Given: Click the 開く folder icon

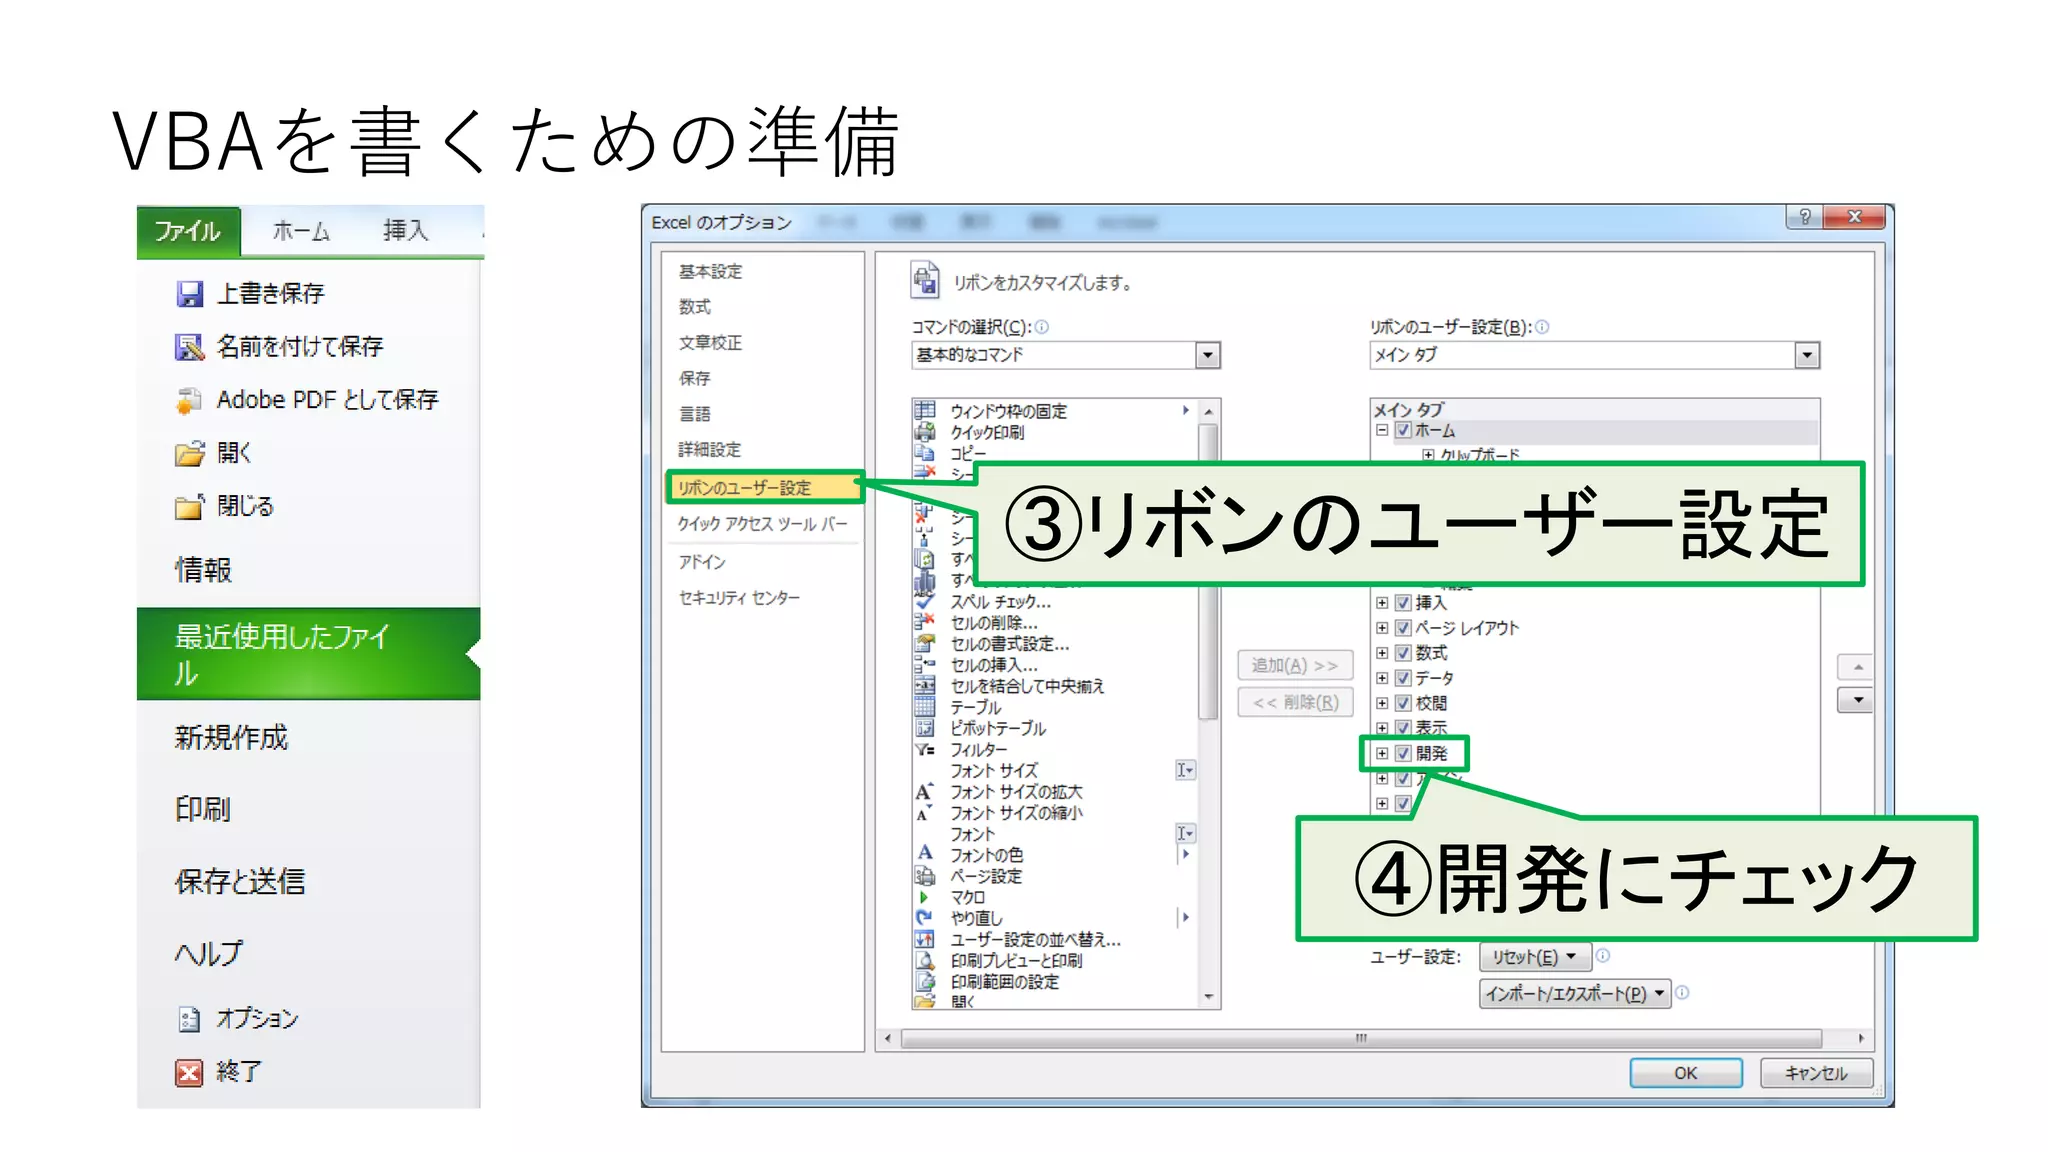Looking at the screenshot, I should (x=189, y=454).
